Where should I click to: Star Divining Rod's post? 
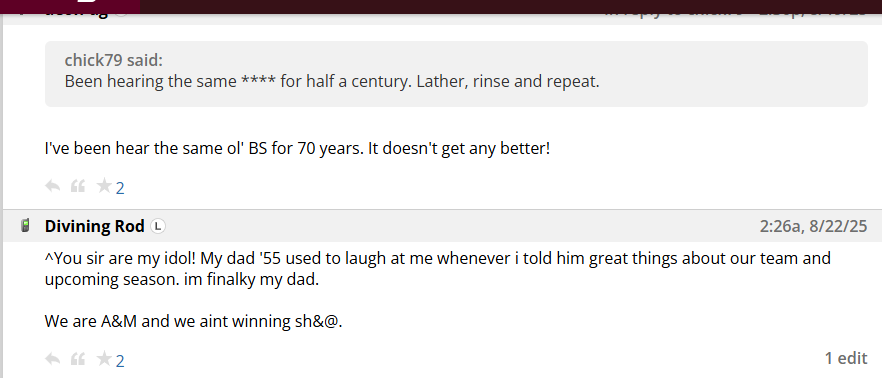(104, 358)
